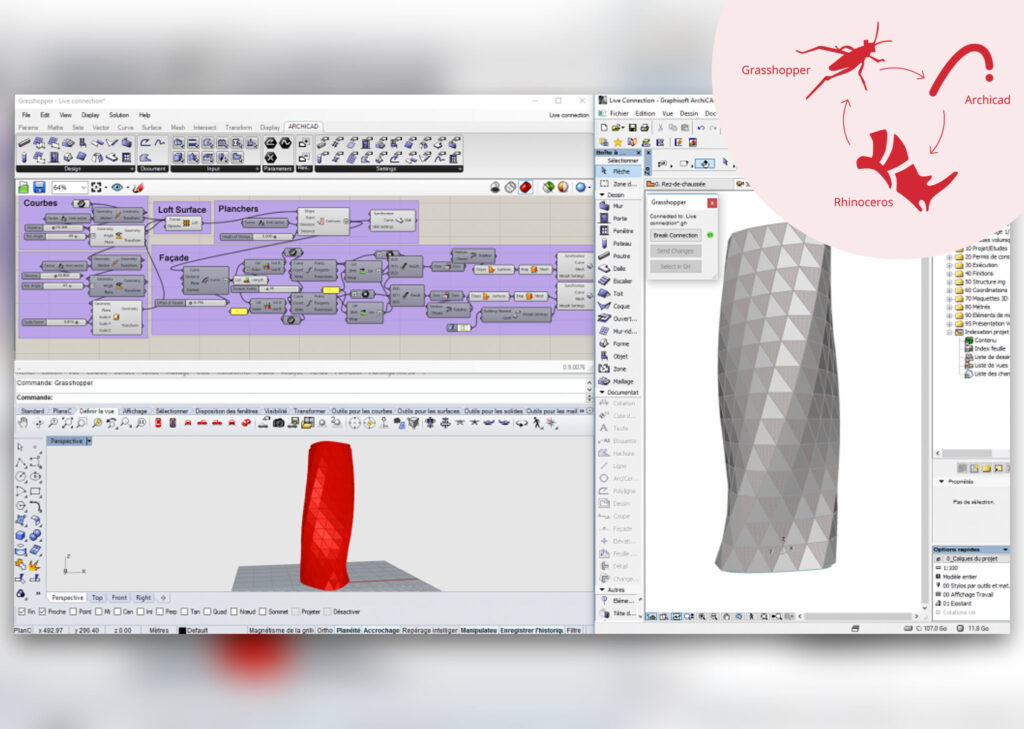1024x729 pixels.
Task: Select the Rhino rectangle tool icon
Action: click(x=35, y=491)
